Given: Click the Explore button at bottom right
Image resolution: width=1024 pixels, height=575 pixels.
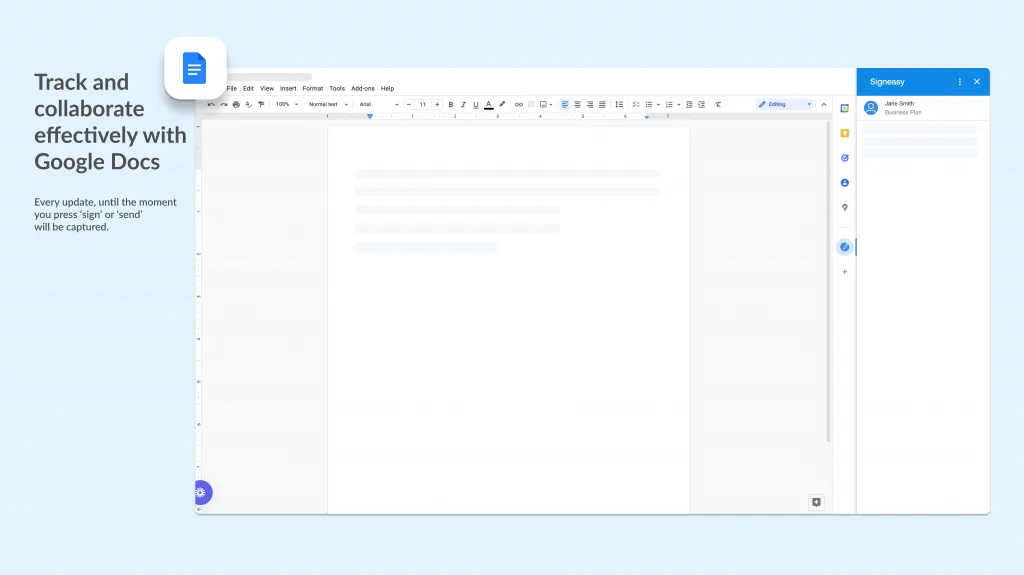Looking at the screenshot, I should (x=816, y=502).
